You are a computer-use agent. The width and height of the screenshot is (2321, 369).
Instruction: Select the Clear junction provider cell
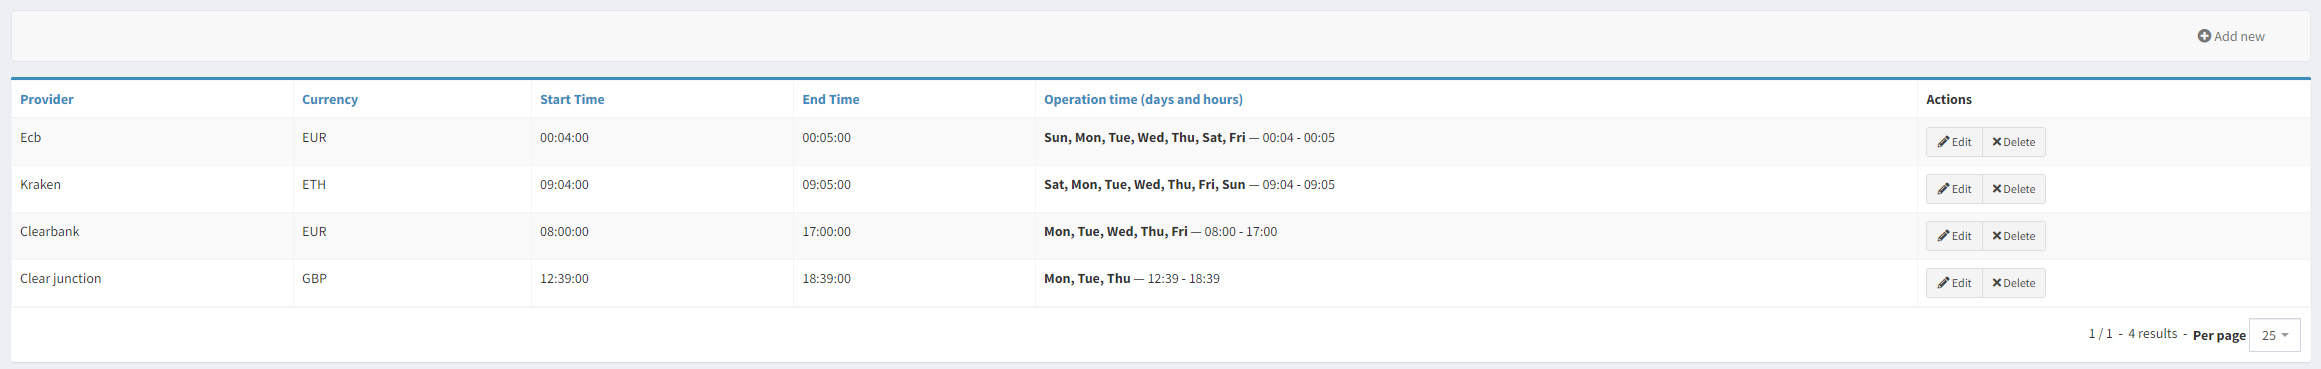coord(152,283)
